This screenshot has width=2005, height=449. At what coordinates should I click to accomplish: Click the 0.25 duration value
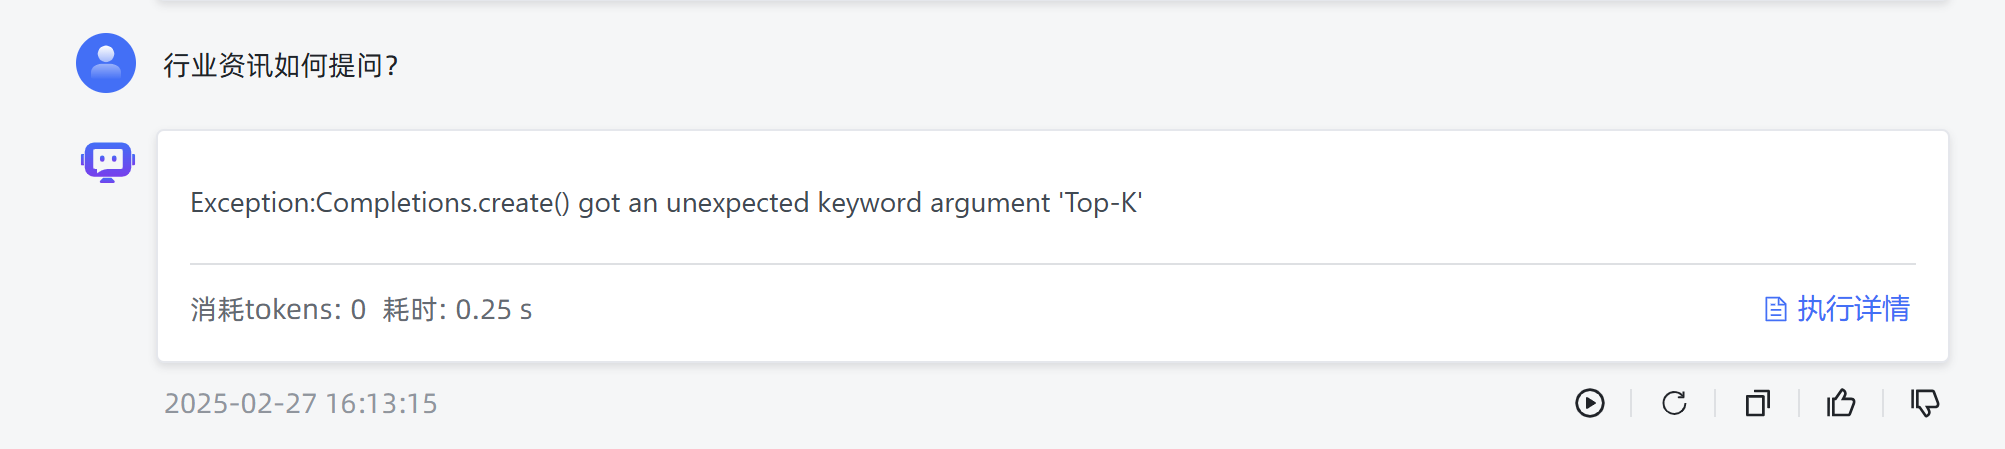pos(484,310)
